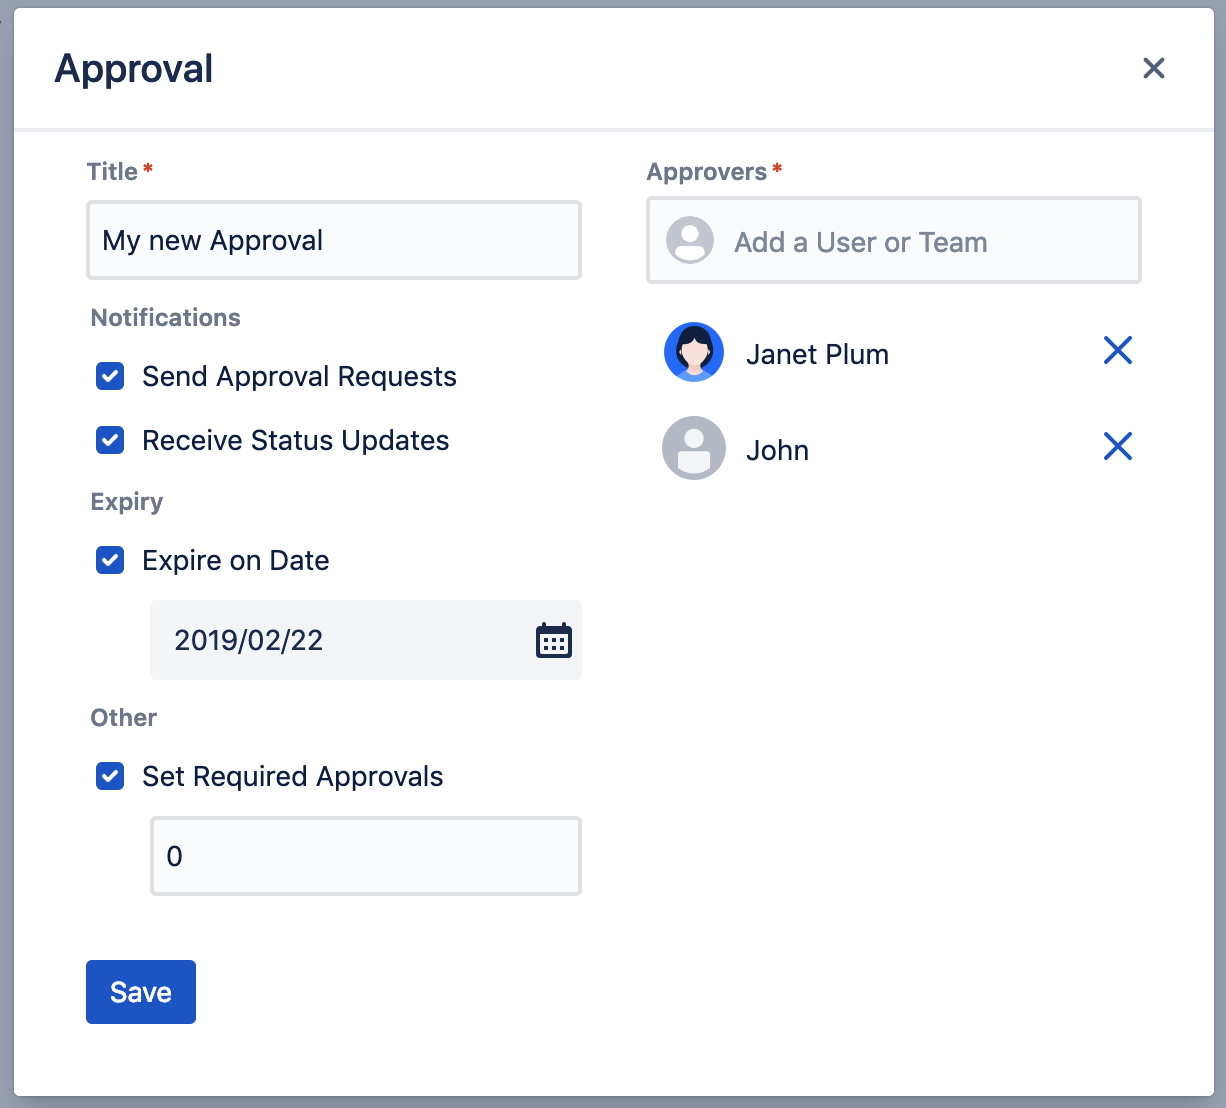The image size is (1226, 1108).
Task: Click the required approvals number box
Action: [x=366, y=856]
